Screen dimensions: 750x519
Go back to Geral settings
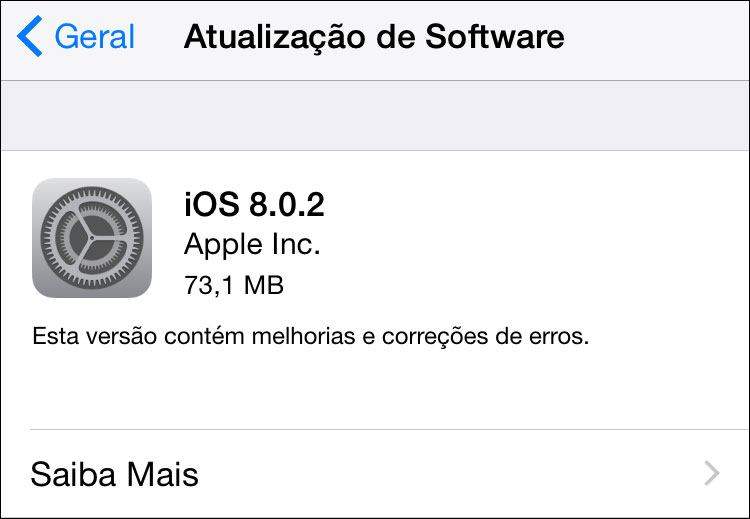click(x=76, y=36)
